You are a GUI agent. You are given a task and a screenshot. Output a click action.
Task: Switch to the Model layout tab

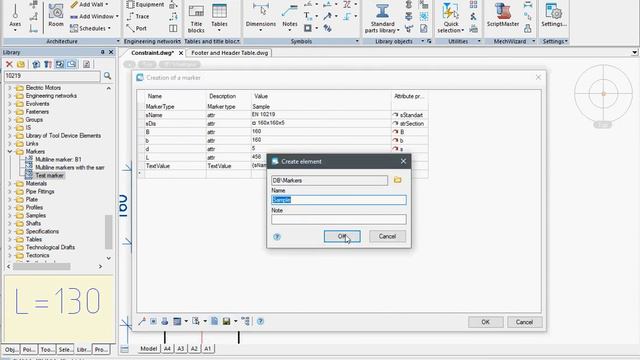pos(149,349)
